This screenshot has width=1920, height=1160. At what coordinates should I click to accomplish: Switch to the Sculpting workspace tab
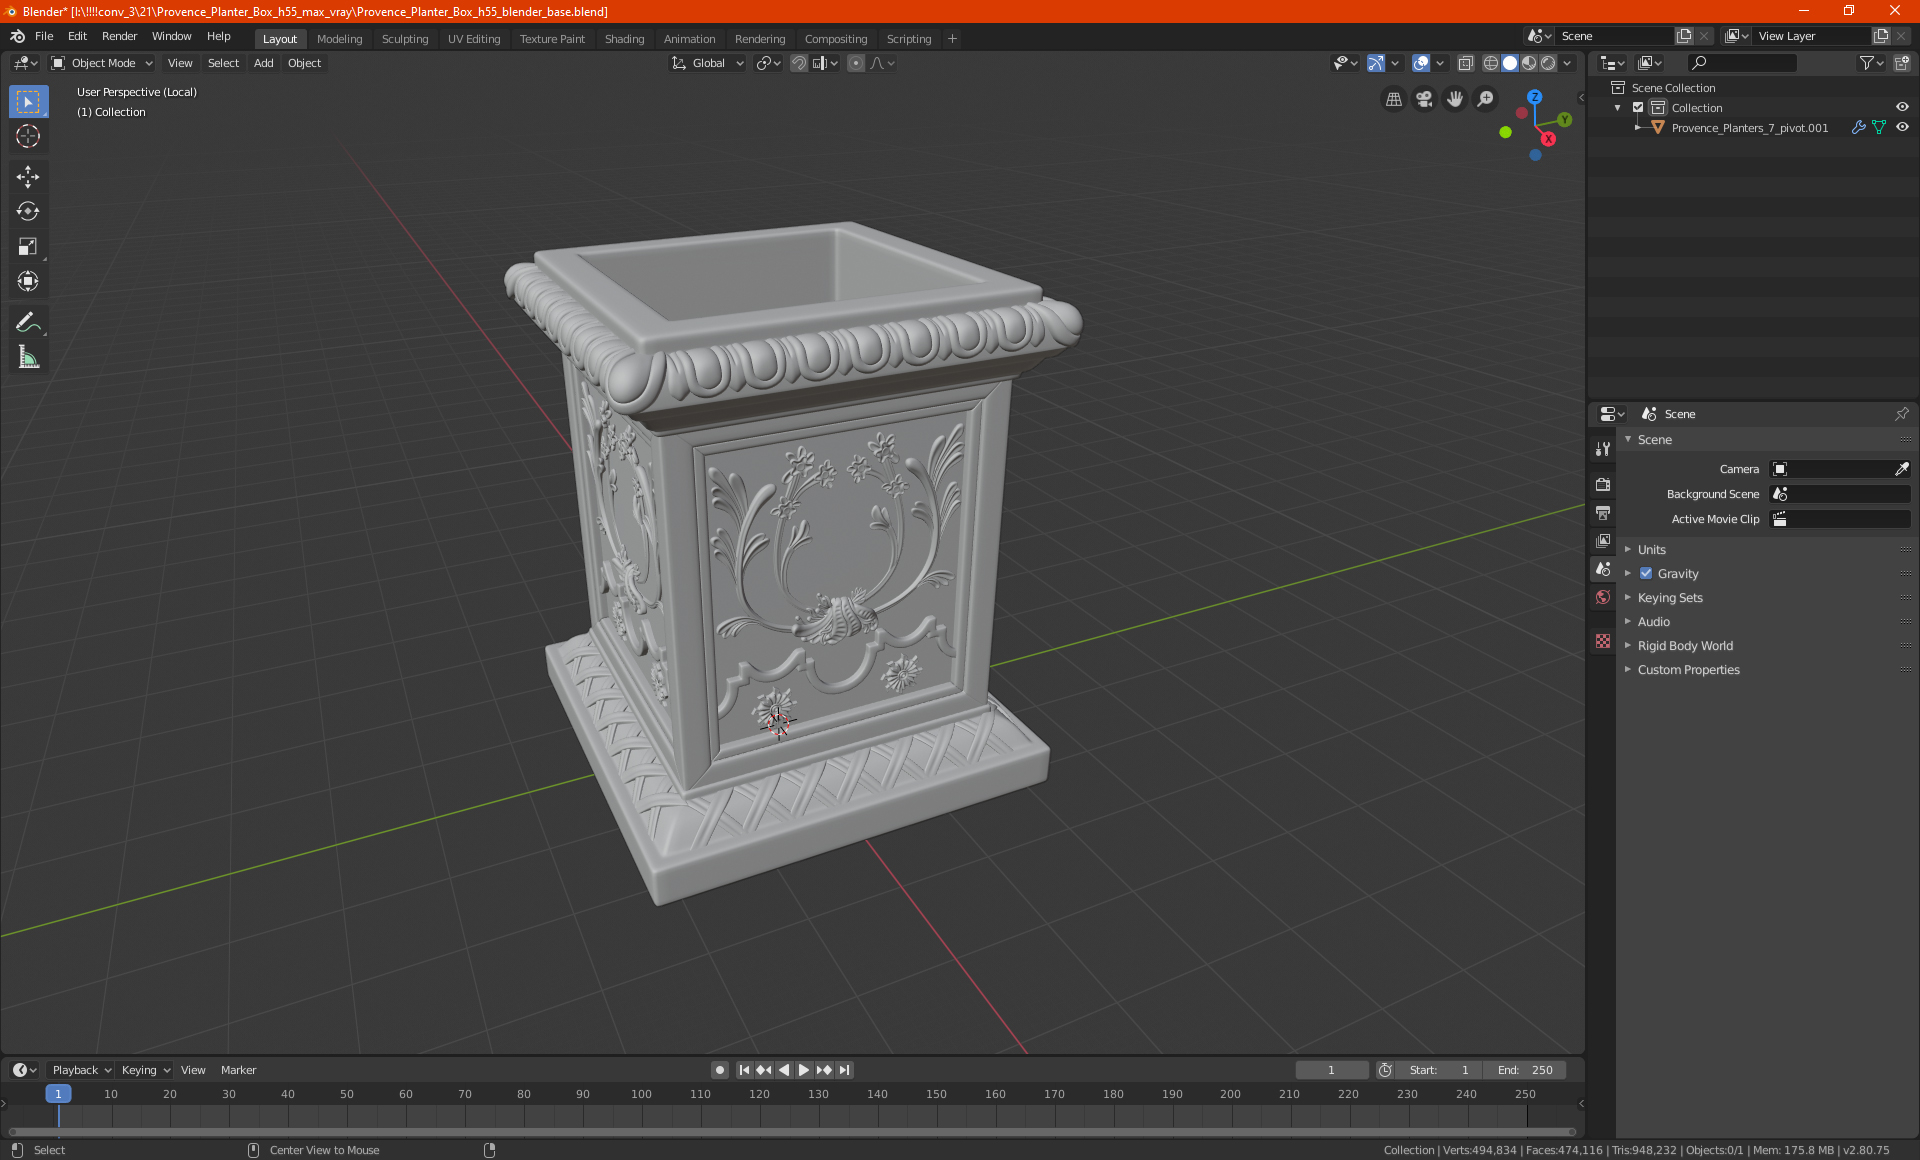point(404,39)
